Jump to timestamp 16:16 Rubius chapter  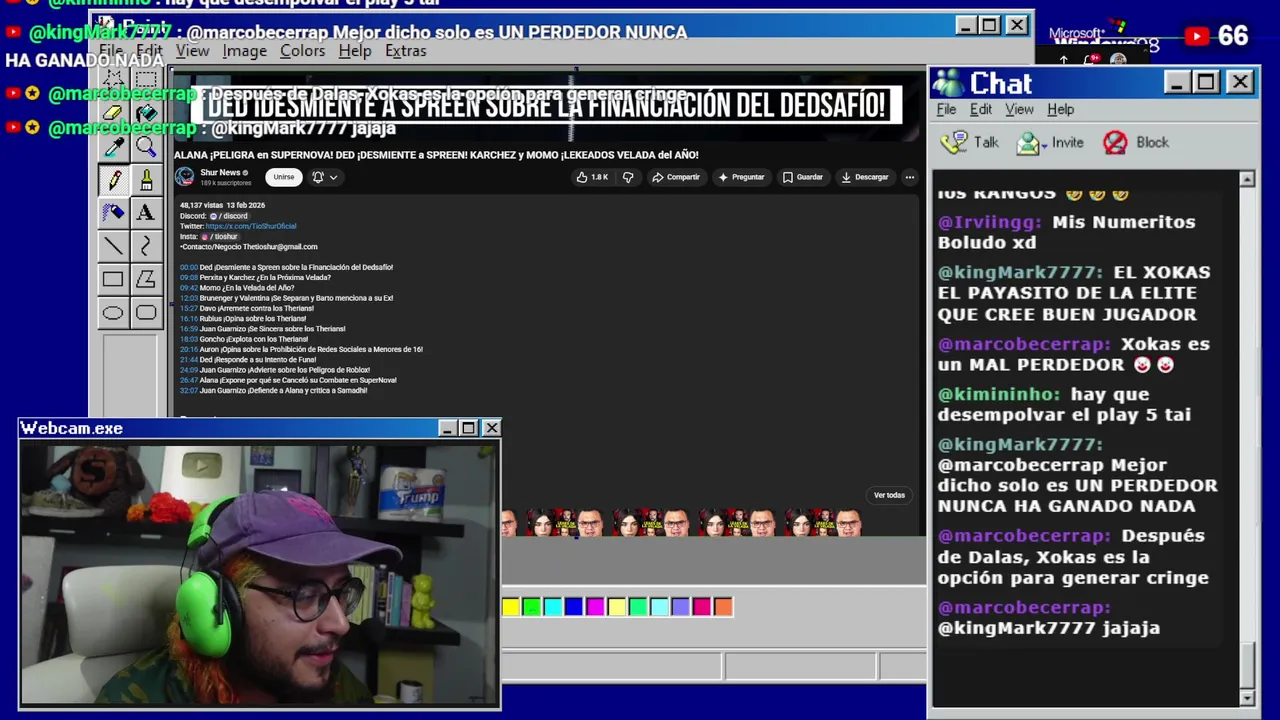[x=188, y=318]
